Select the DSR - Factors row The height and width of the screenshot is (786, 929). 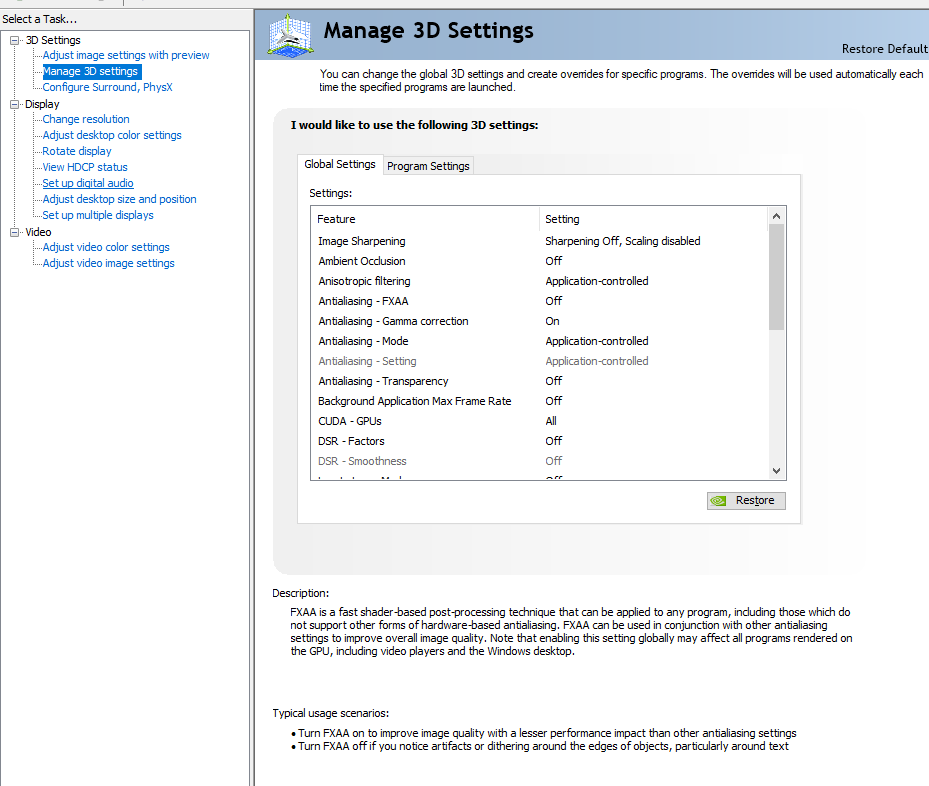pyautogui.click(x=539, y=442)
